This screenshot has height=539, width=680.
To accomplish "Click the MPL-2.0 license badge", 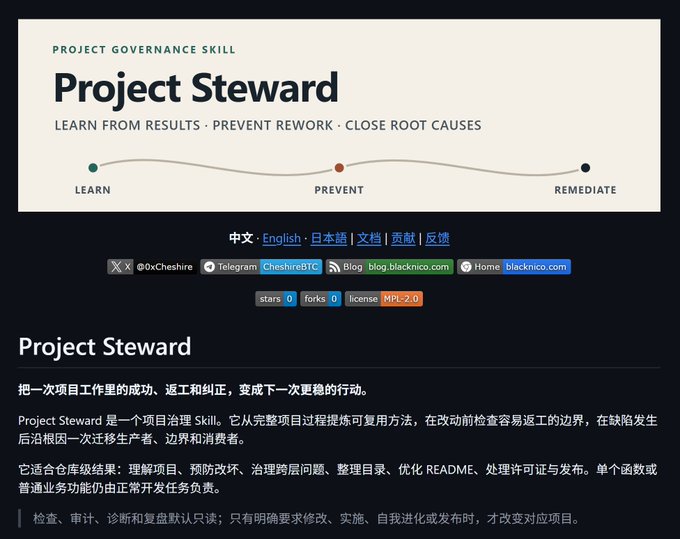I will (384, 299).
